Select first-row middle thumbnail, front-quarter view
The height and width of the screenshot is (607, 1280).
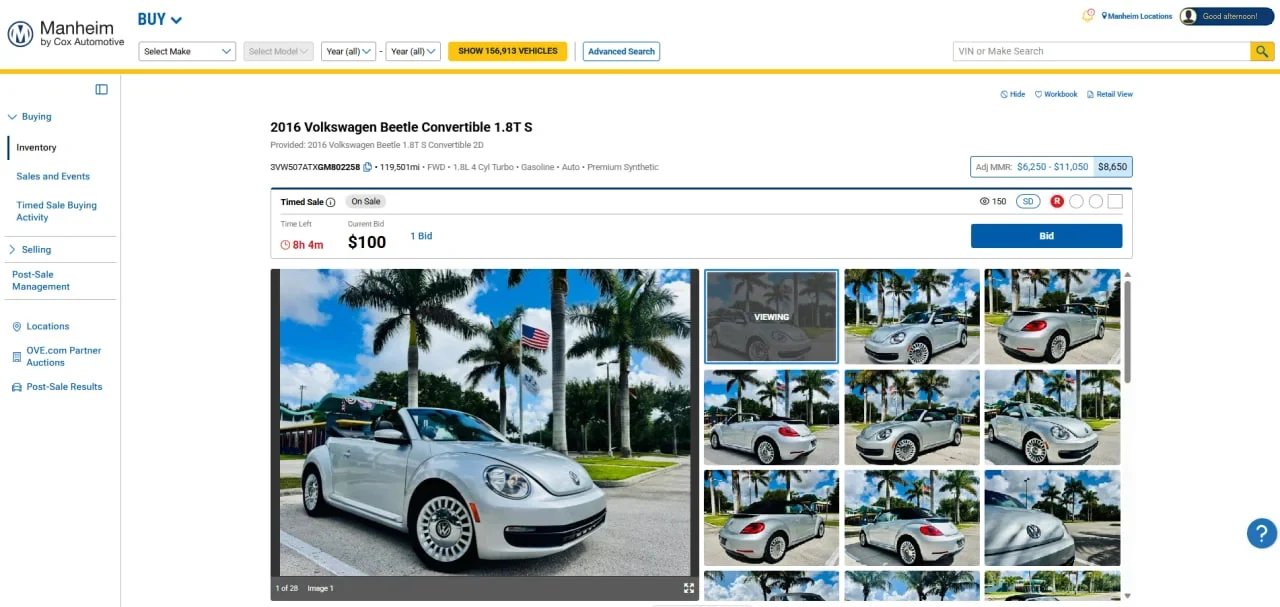click(912, 316)
